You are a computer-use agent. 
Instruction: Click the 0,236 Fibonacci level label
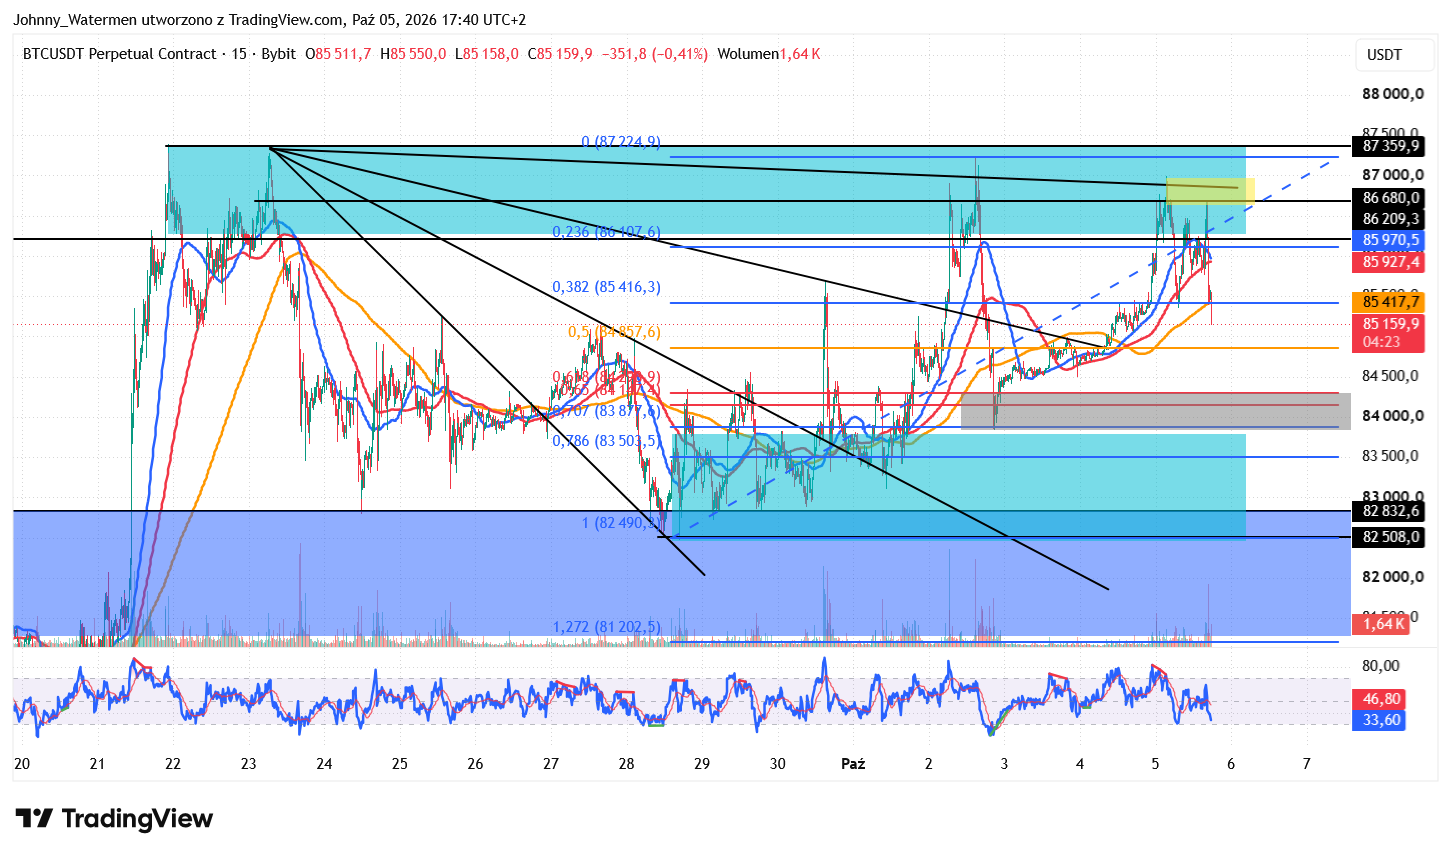click(606, 232)
